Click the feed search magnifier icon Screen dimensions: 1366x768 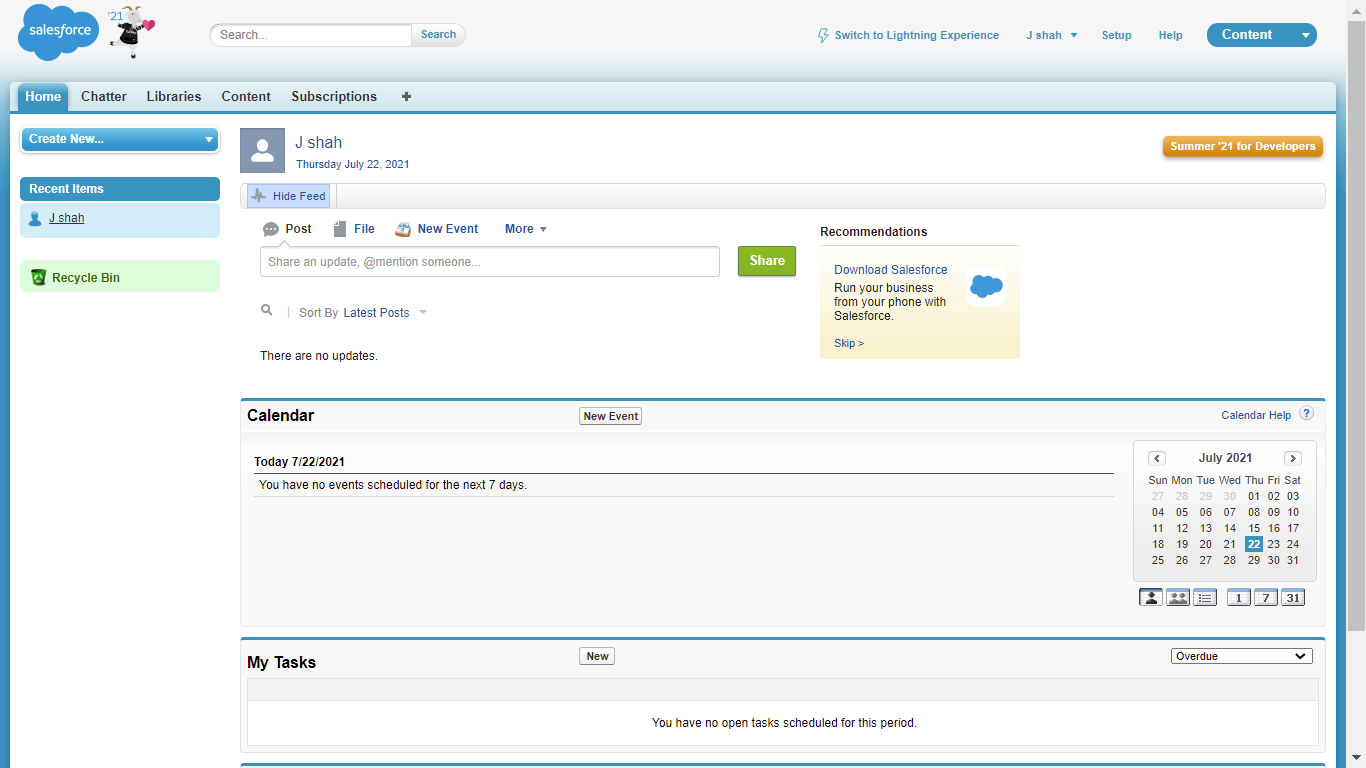coord(267,311)
